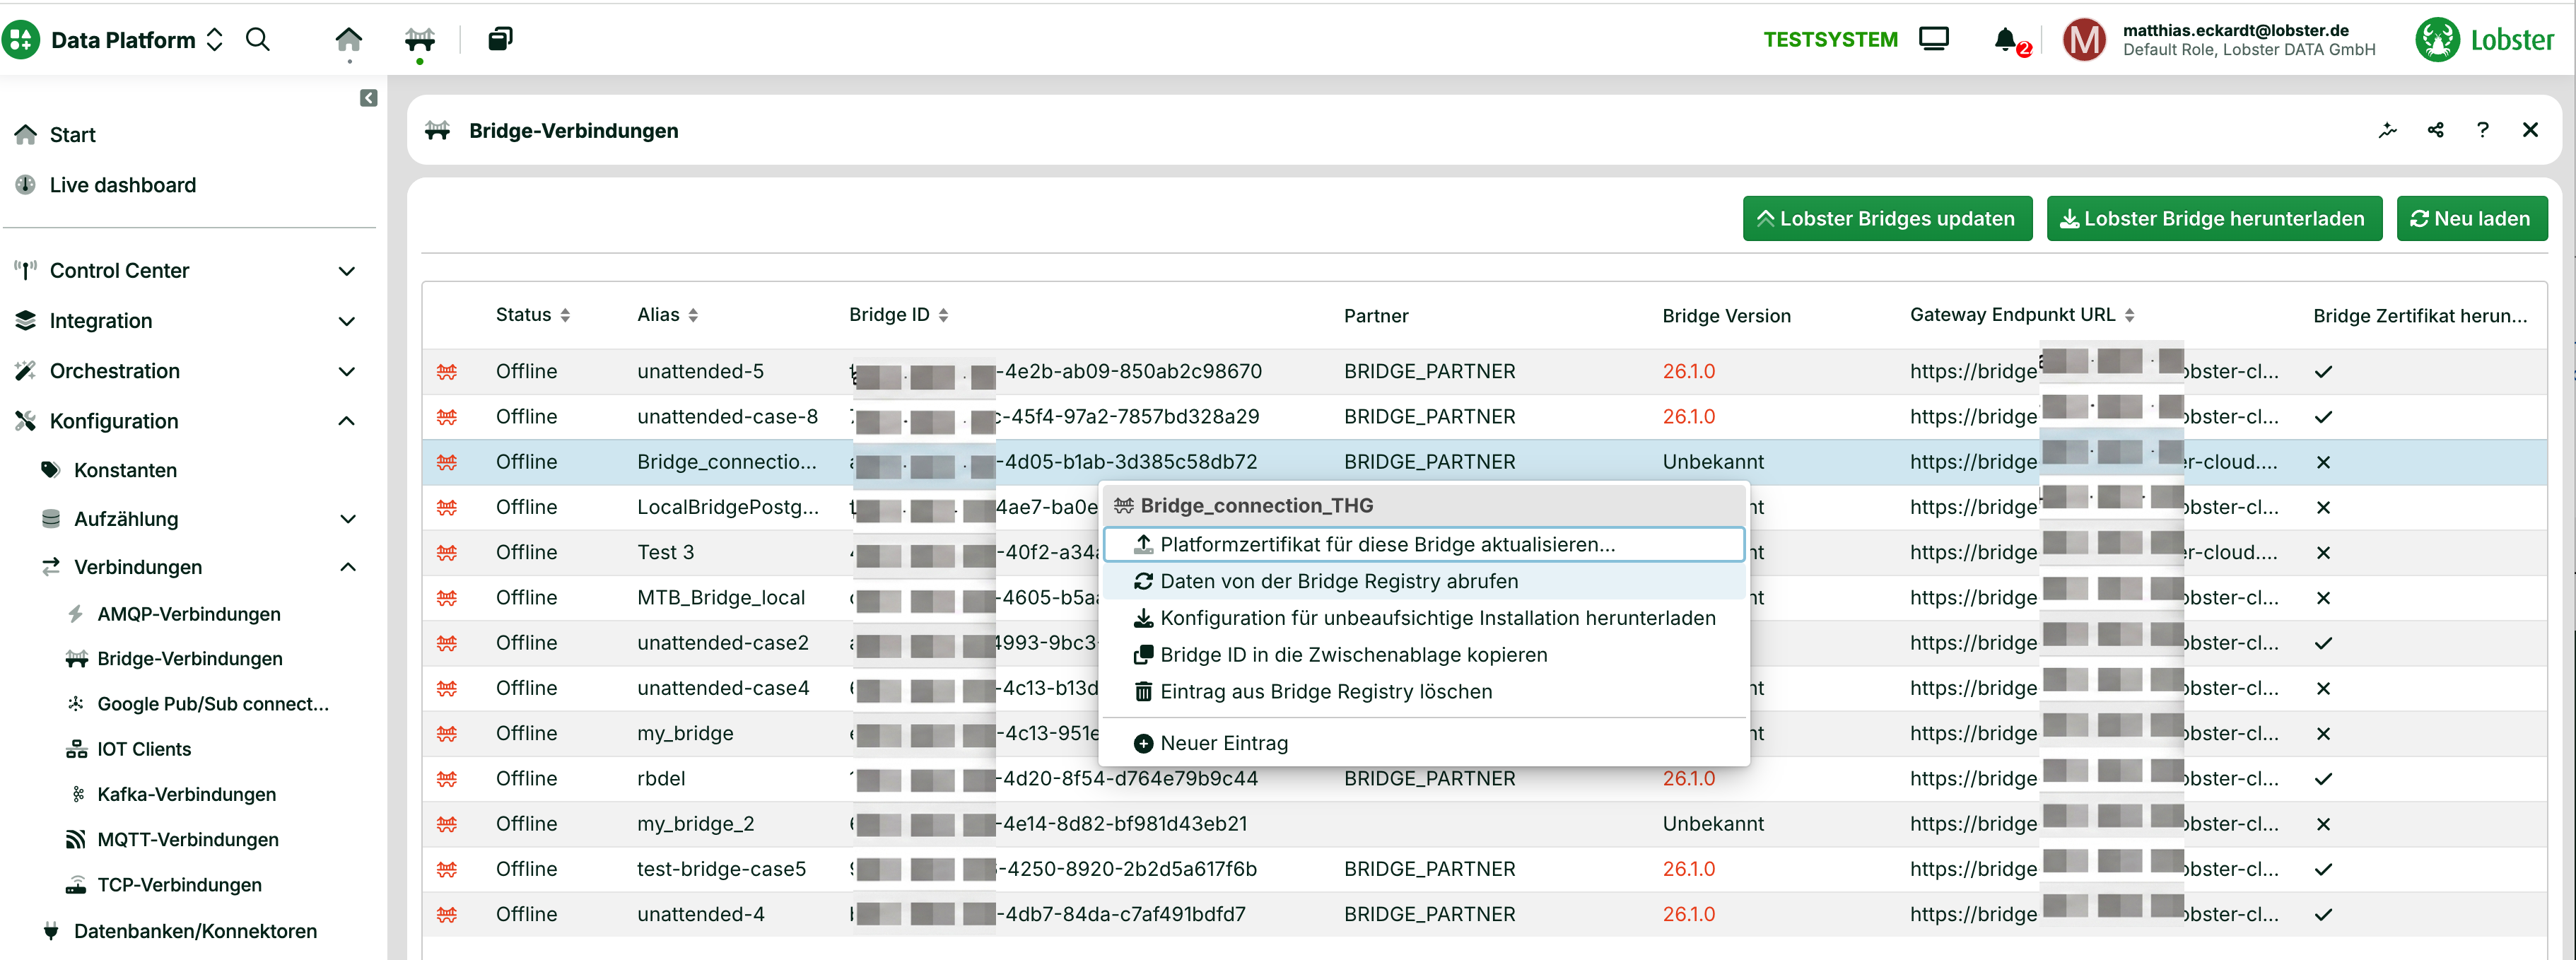Viewport: 2576px width, 960px height.
Task: Collapse the left sidebar with the arrow icon
Action: pos(369,98)
